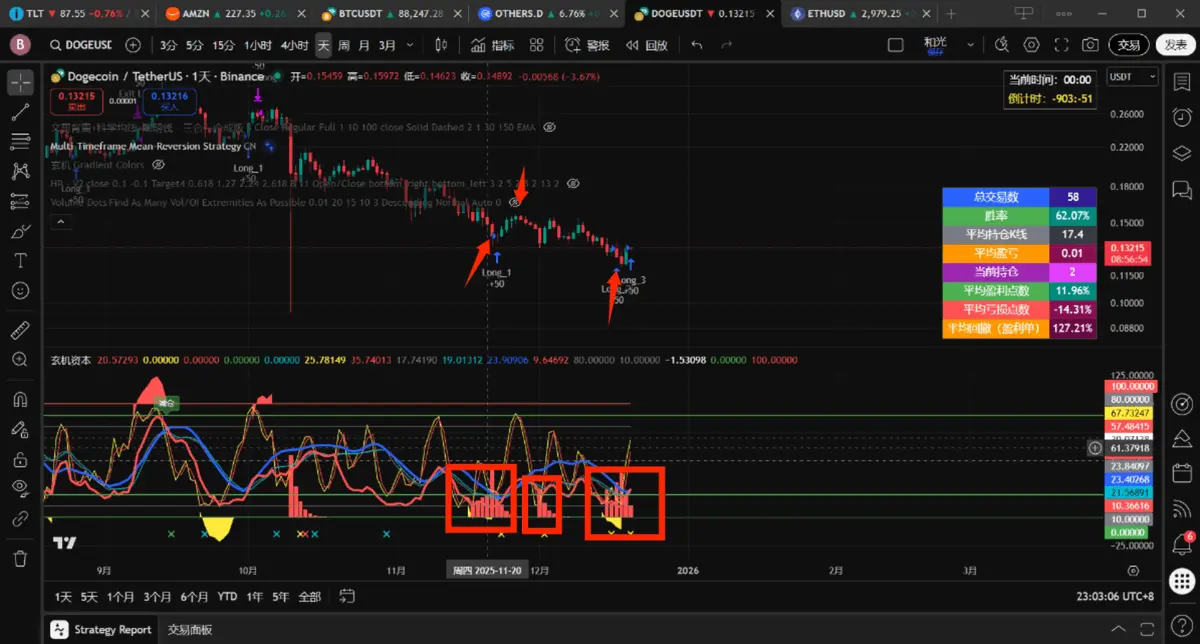The width and height of the screenshot is (1200, 644).
Task: Open quick search magnifier icon
Action: point(1002,45)
